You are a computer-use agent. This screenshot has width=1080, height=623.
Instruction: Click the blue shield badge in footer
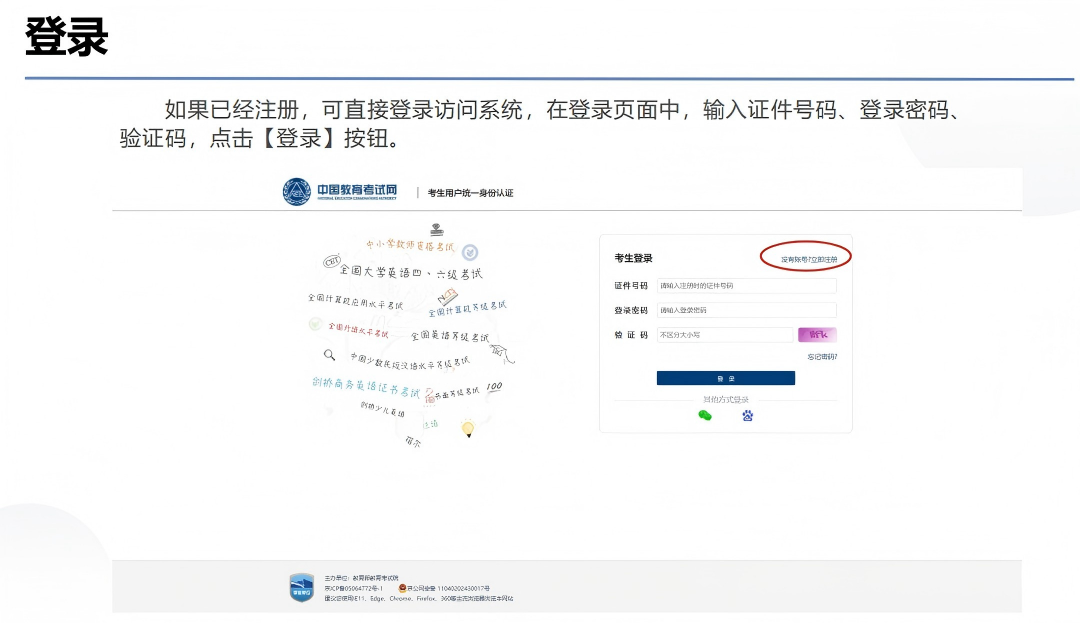point(302,587)
